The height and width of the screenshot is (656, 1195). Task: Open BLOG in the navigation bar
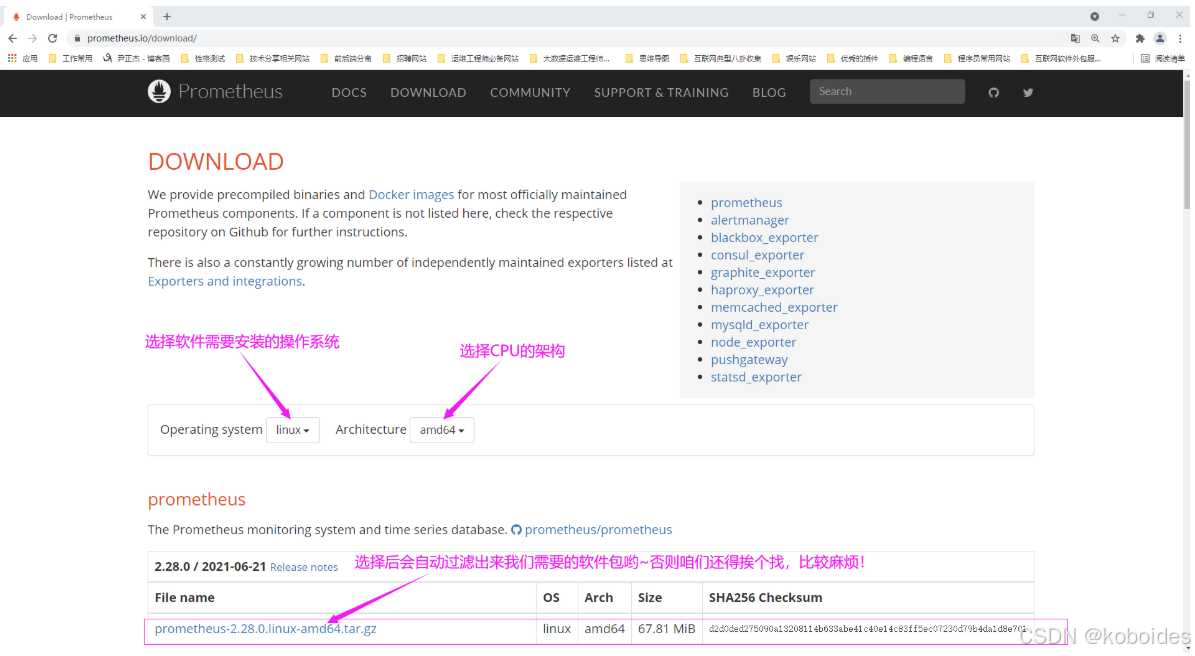coord(769,92)
